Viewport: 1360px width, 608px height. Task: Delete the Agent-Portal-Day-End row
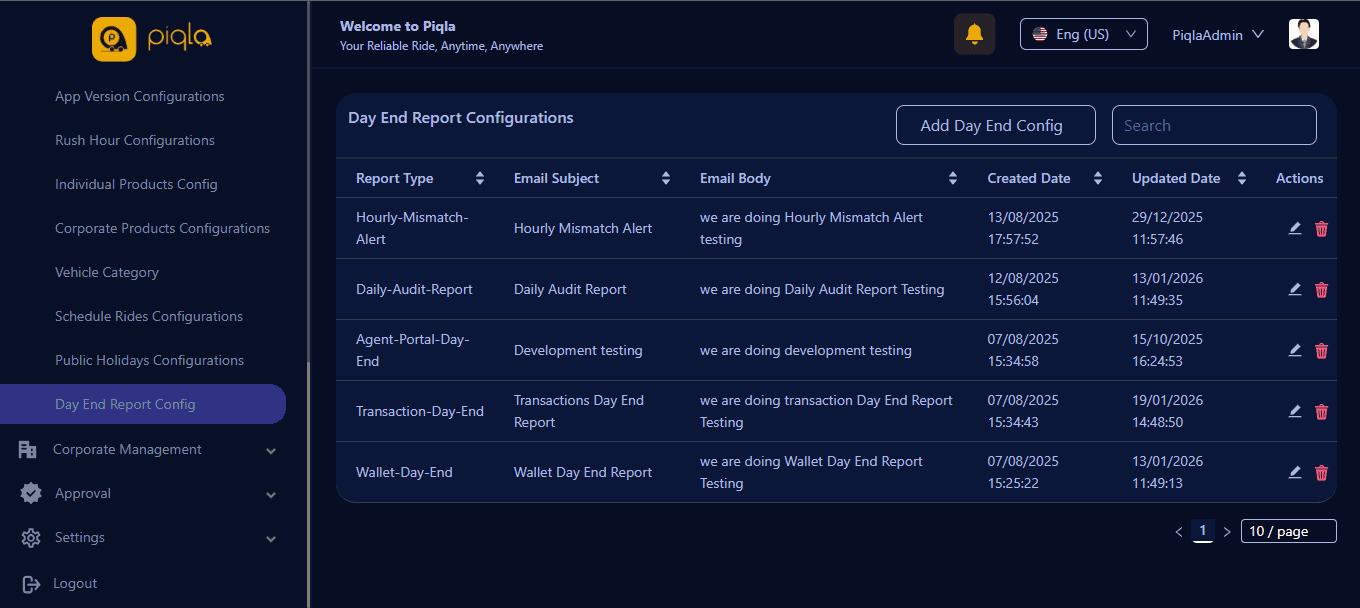1321,350
